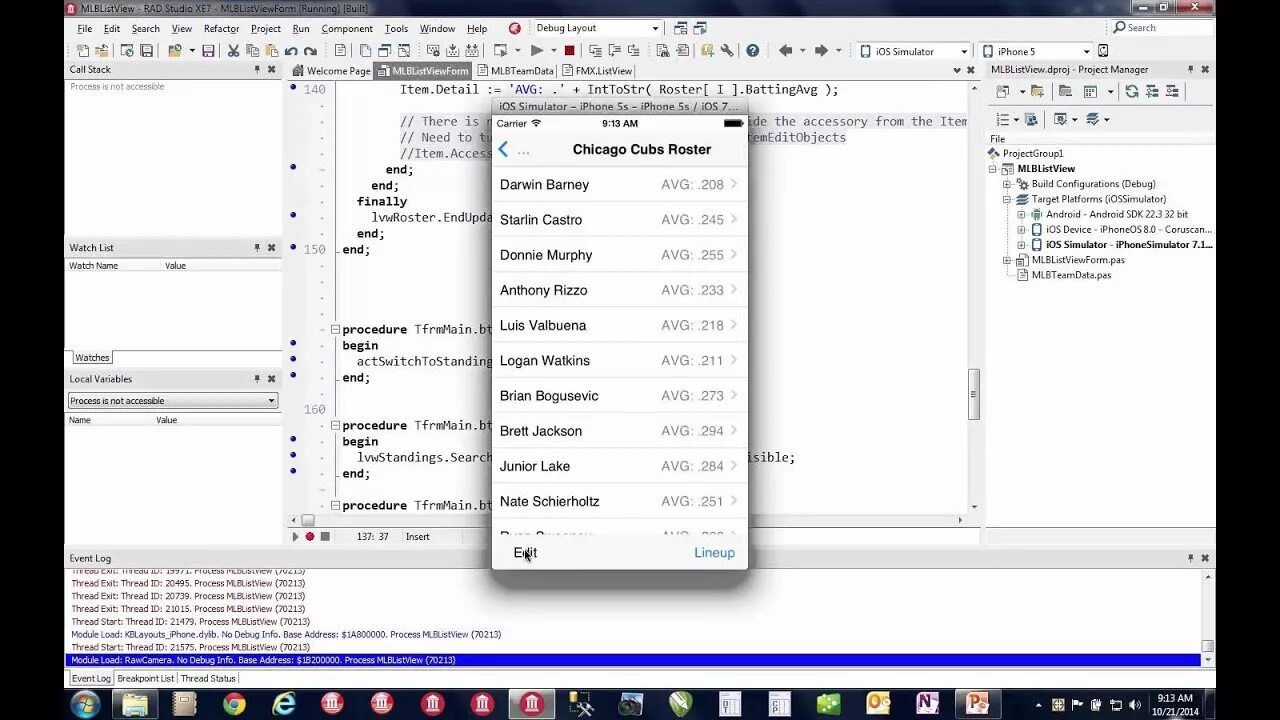1280x720 pixels.
Task: Click the macro play triangle in editor status bar
Action: (x=295, y=537)
